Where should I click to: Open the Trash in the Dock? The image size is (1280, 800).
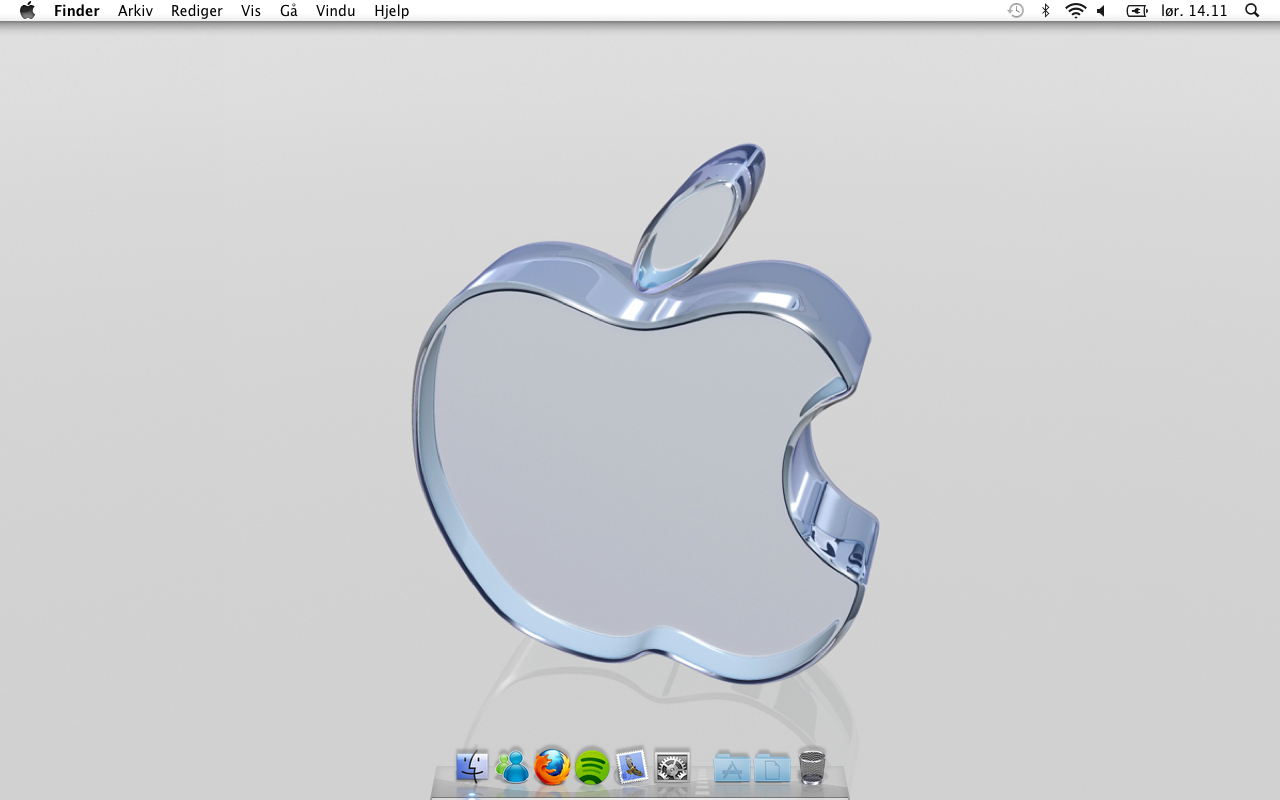(812, 767)
